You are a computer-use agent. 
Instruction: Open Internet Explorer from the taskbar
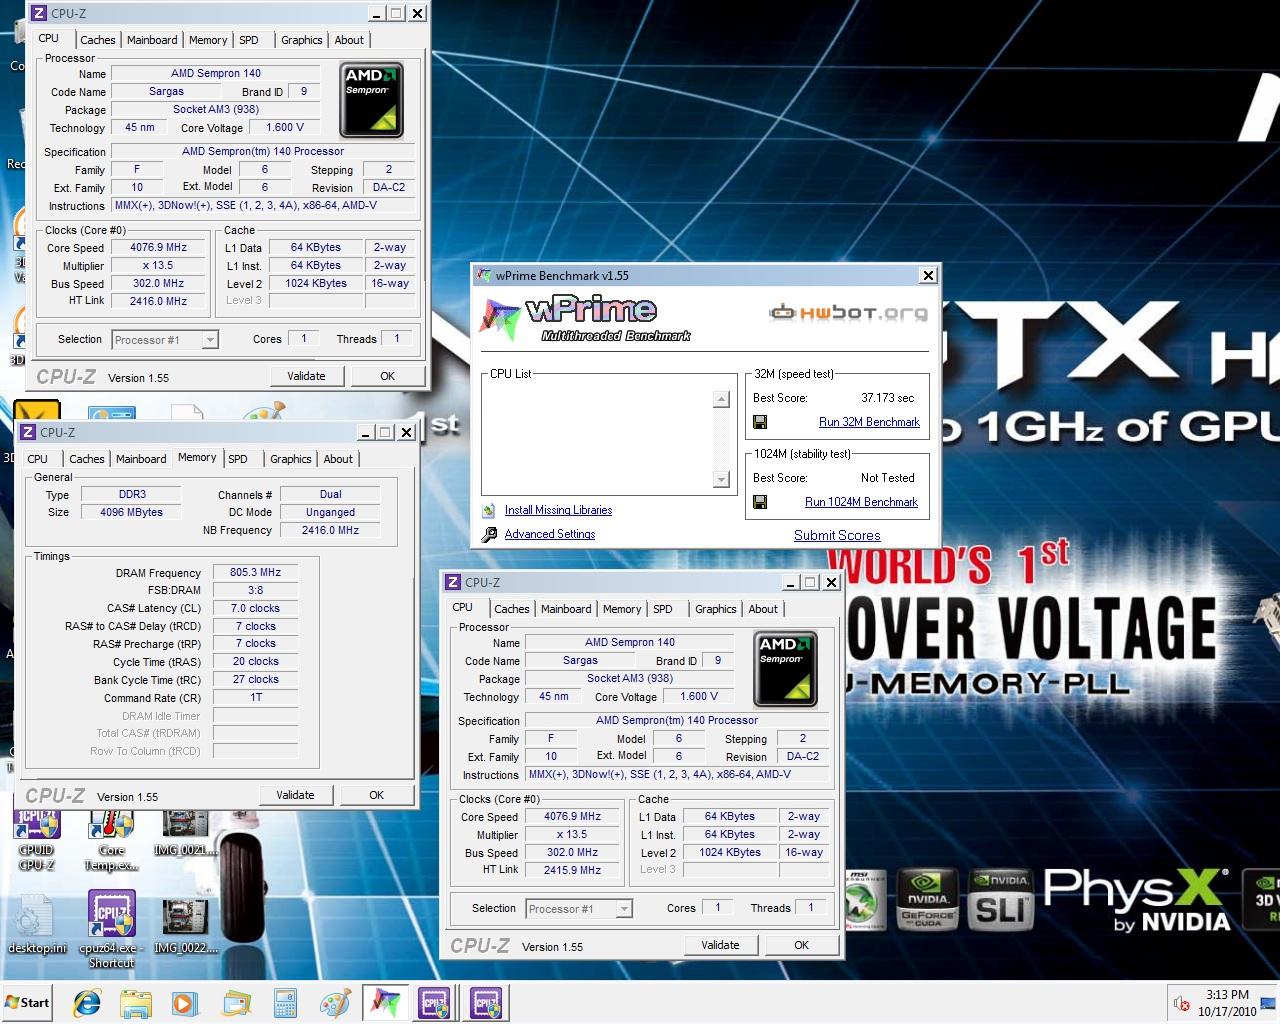pyautogui.click(x=88, y=1002)
